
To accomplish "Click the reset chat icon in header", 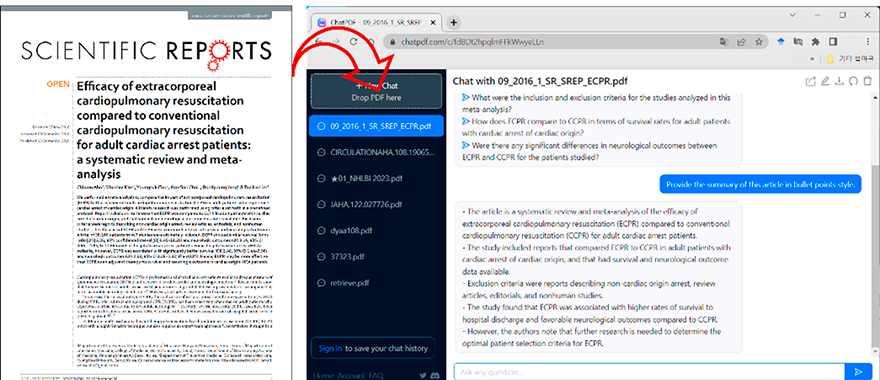I will coord(853,81).
